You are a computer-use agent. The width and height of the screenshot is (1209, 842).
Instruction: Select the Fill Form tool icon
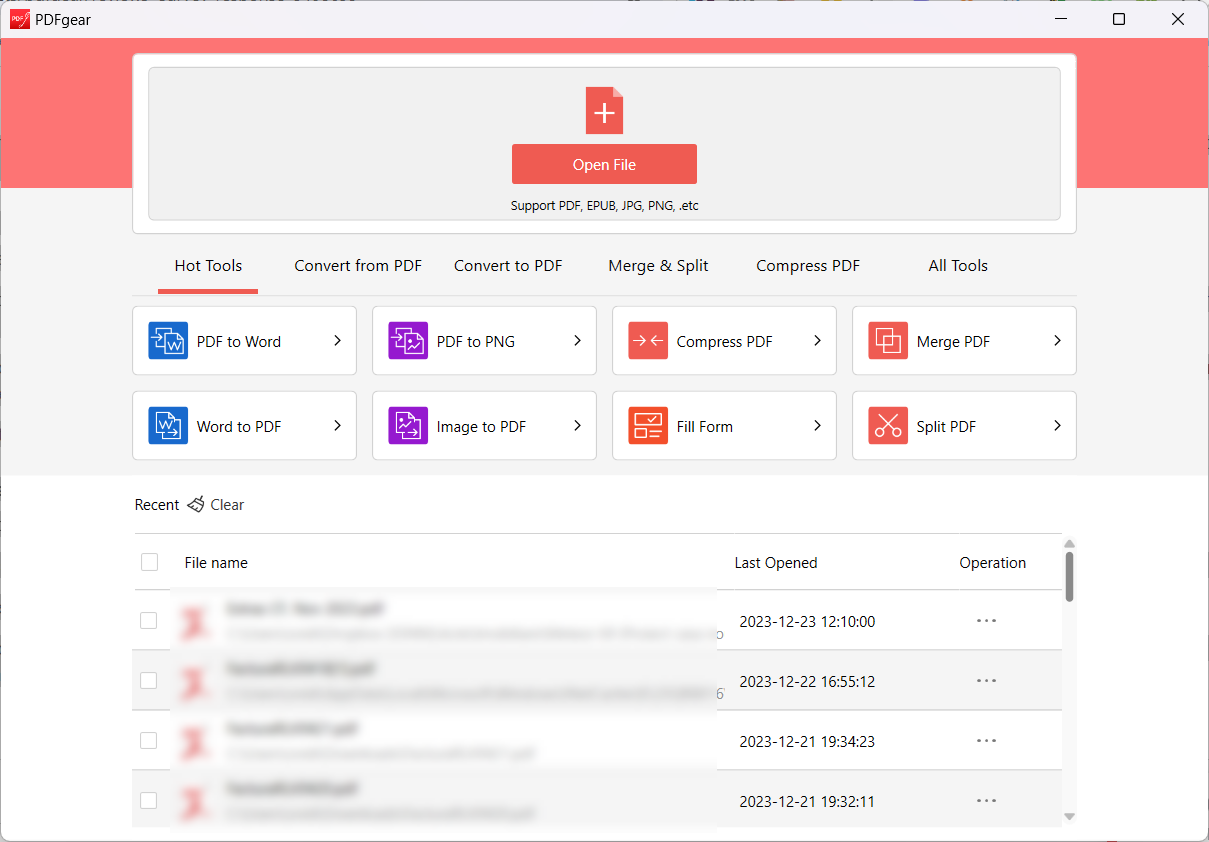point(648,425)
